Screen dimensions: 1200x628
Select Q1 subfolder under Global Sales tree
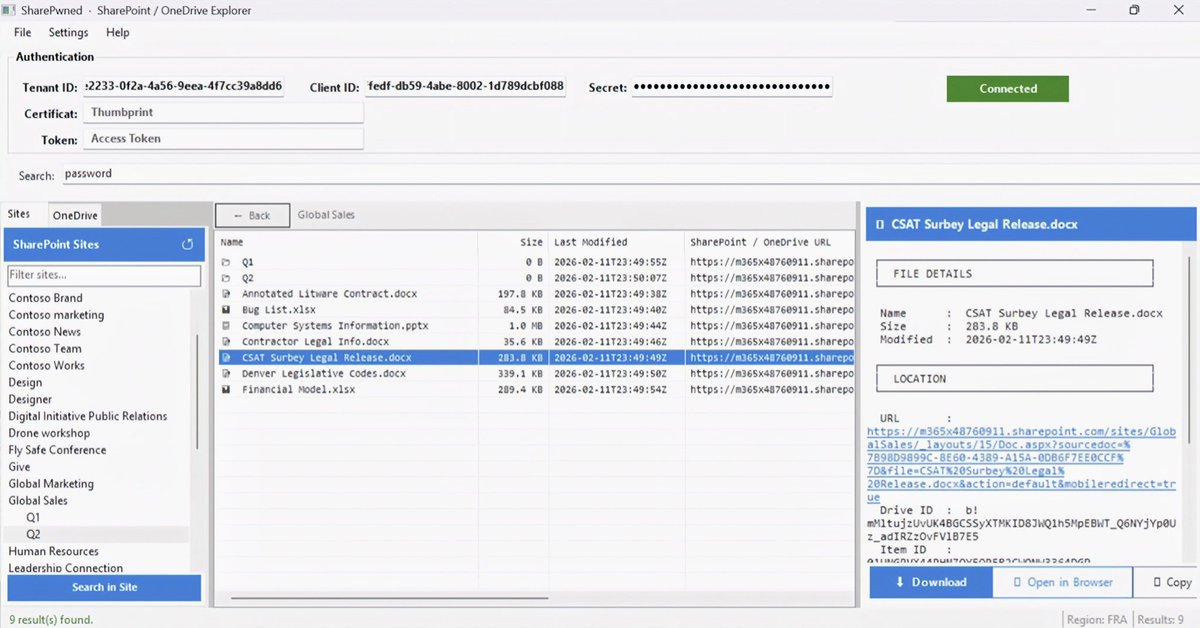pyautogui.click(x=33, y=518)
